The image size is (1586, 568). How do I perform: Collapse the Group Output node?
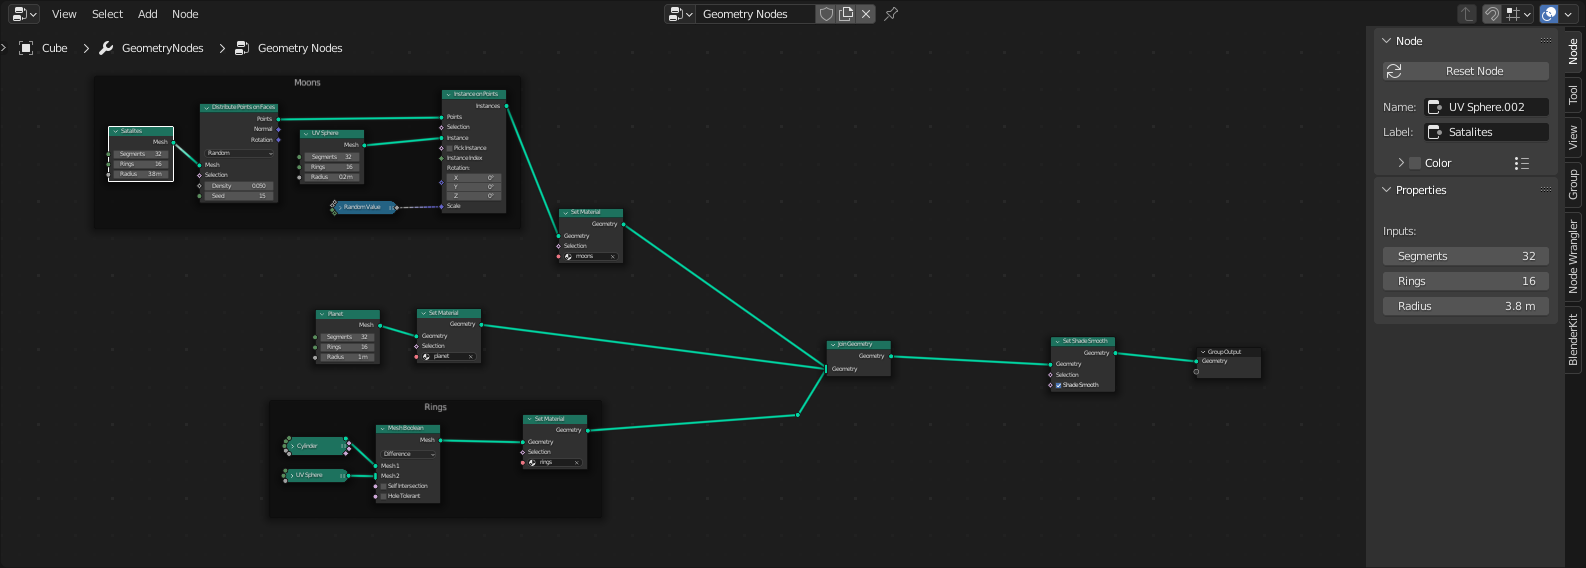point(1203,352)
